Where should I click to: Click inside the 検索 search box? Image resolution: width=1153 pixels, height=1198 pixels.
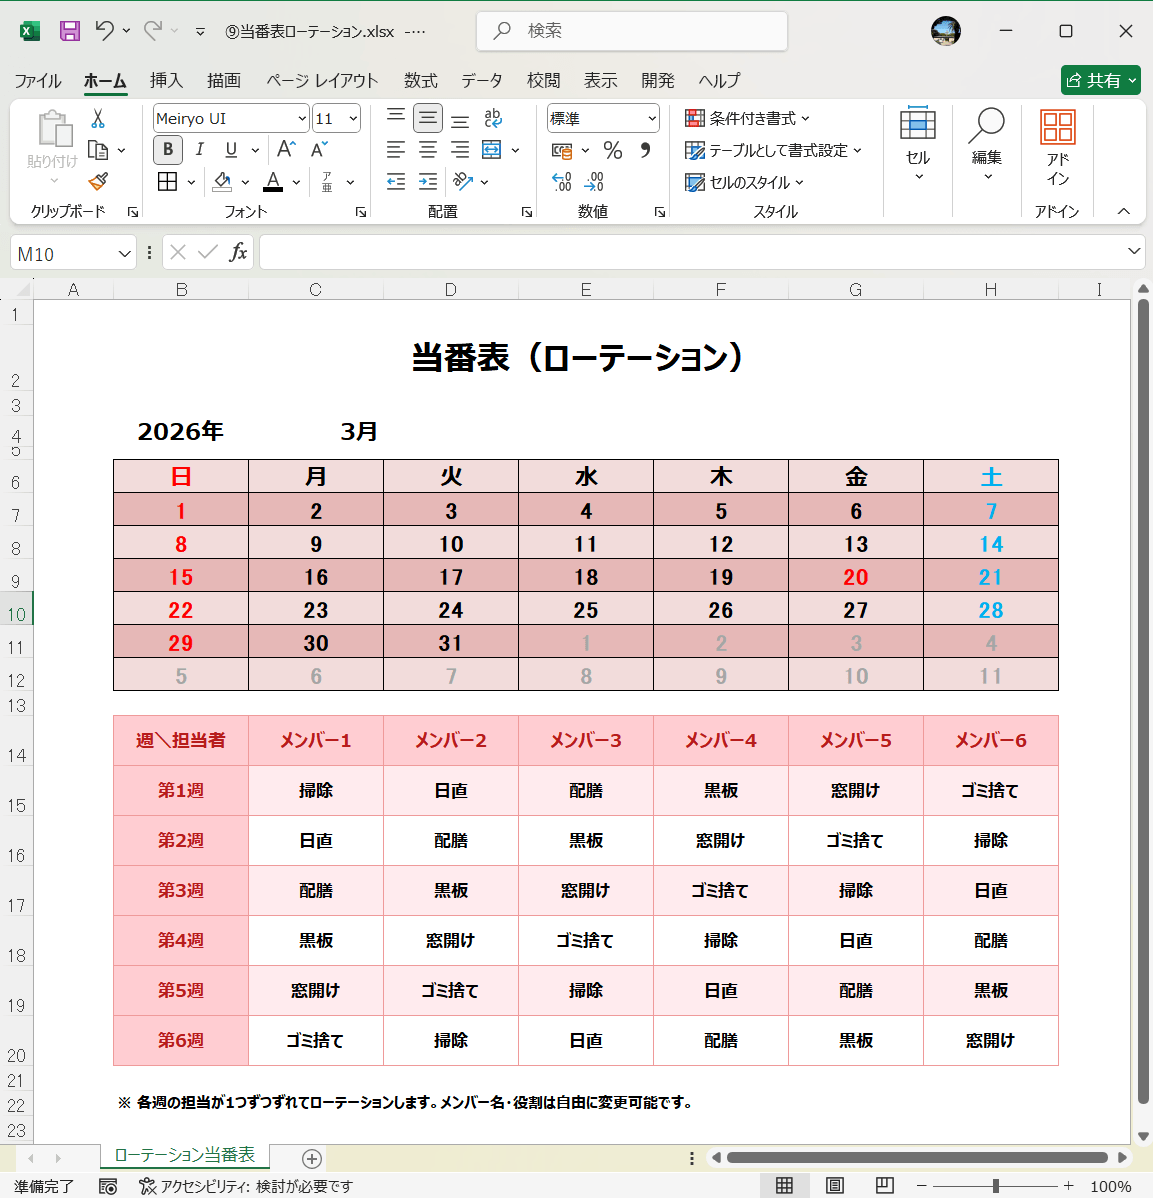pos(631,31)
